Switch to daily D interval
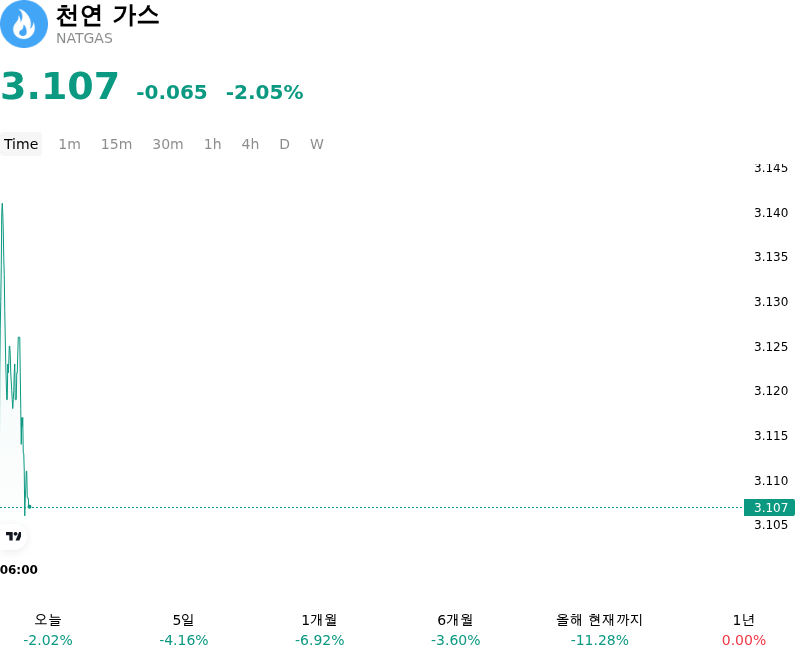This screenshot has height=660, width=800. tap(285, 144)
